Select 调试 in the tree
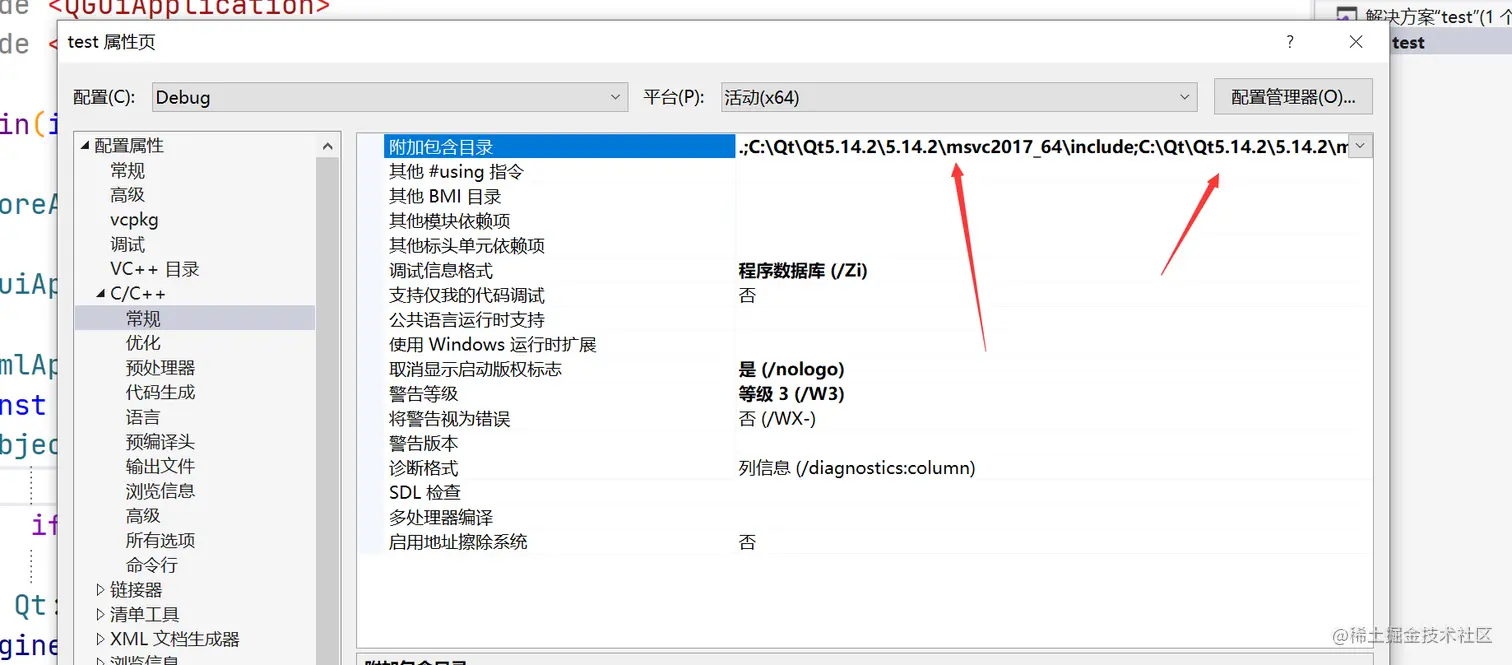The width and height of the screenshot is (1512, 665). [x=128, y=245]
